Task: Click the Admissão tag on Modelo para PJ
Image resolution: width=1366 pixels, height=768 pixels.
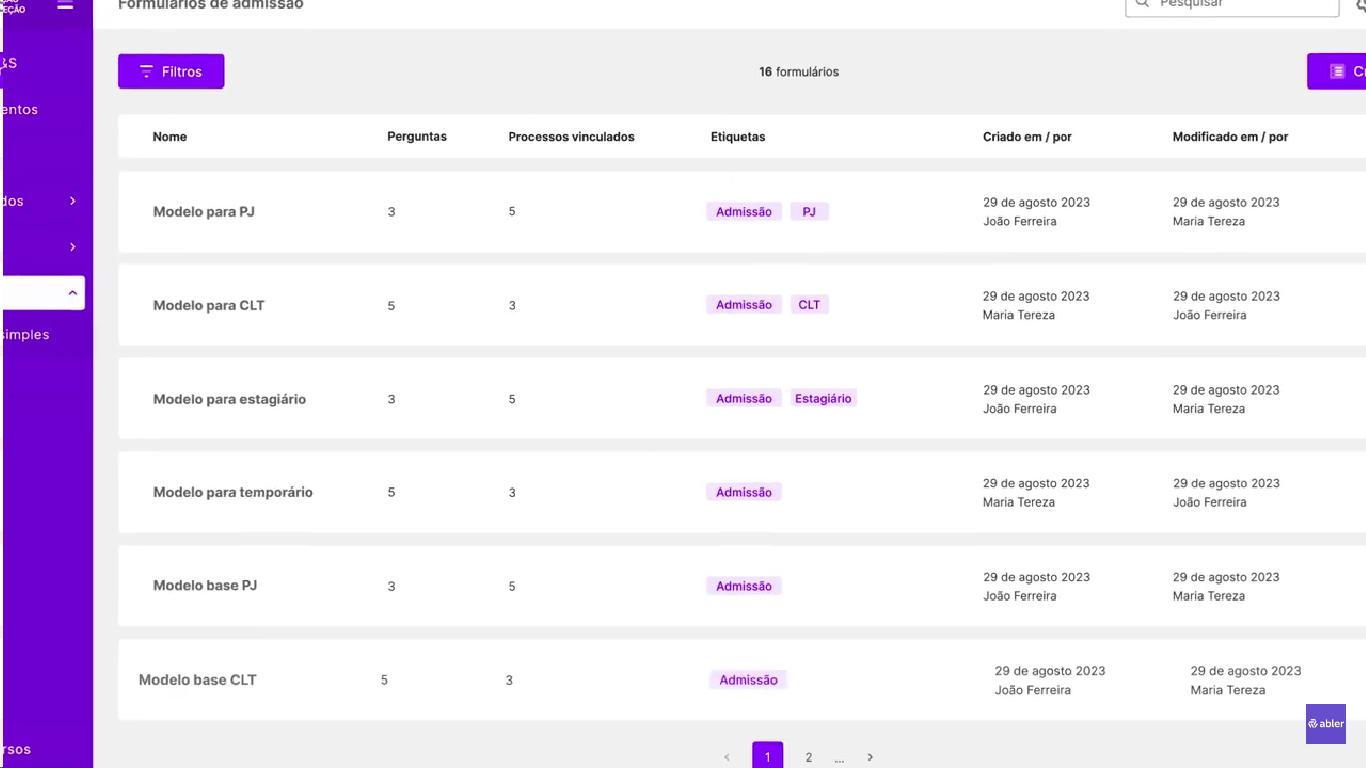Action: 743,211
